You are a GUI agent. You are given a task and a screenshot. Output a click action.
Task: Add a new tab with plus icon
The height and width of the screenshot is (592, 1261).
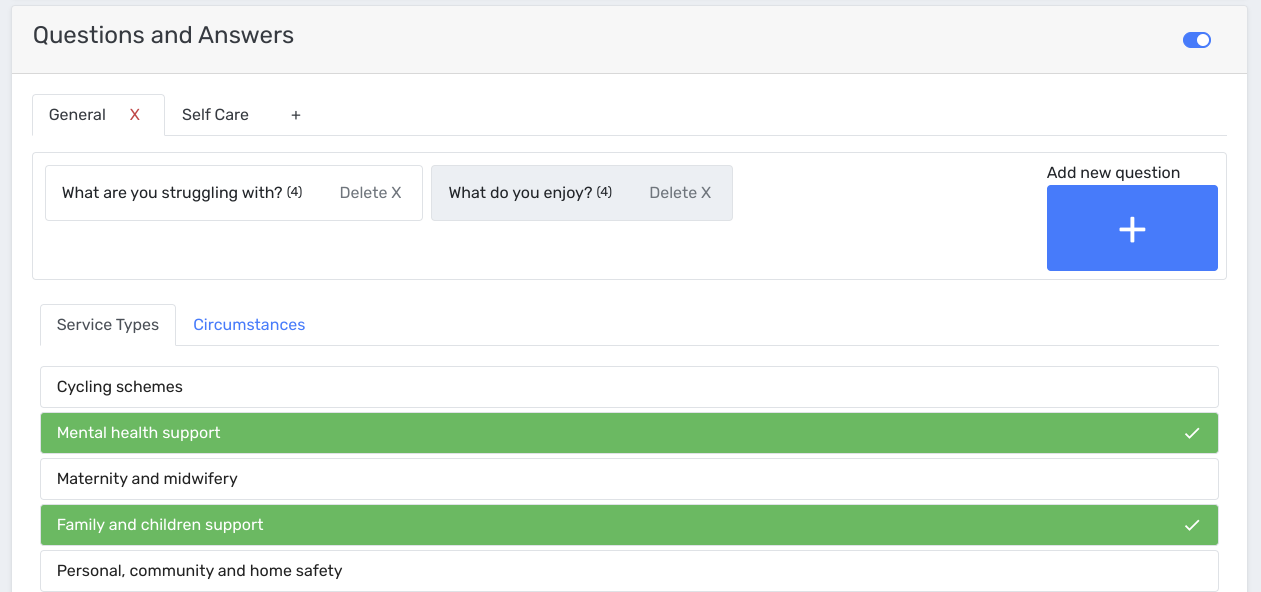coord(296,115)
